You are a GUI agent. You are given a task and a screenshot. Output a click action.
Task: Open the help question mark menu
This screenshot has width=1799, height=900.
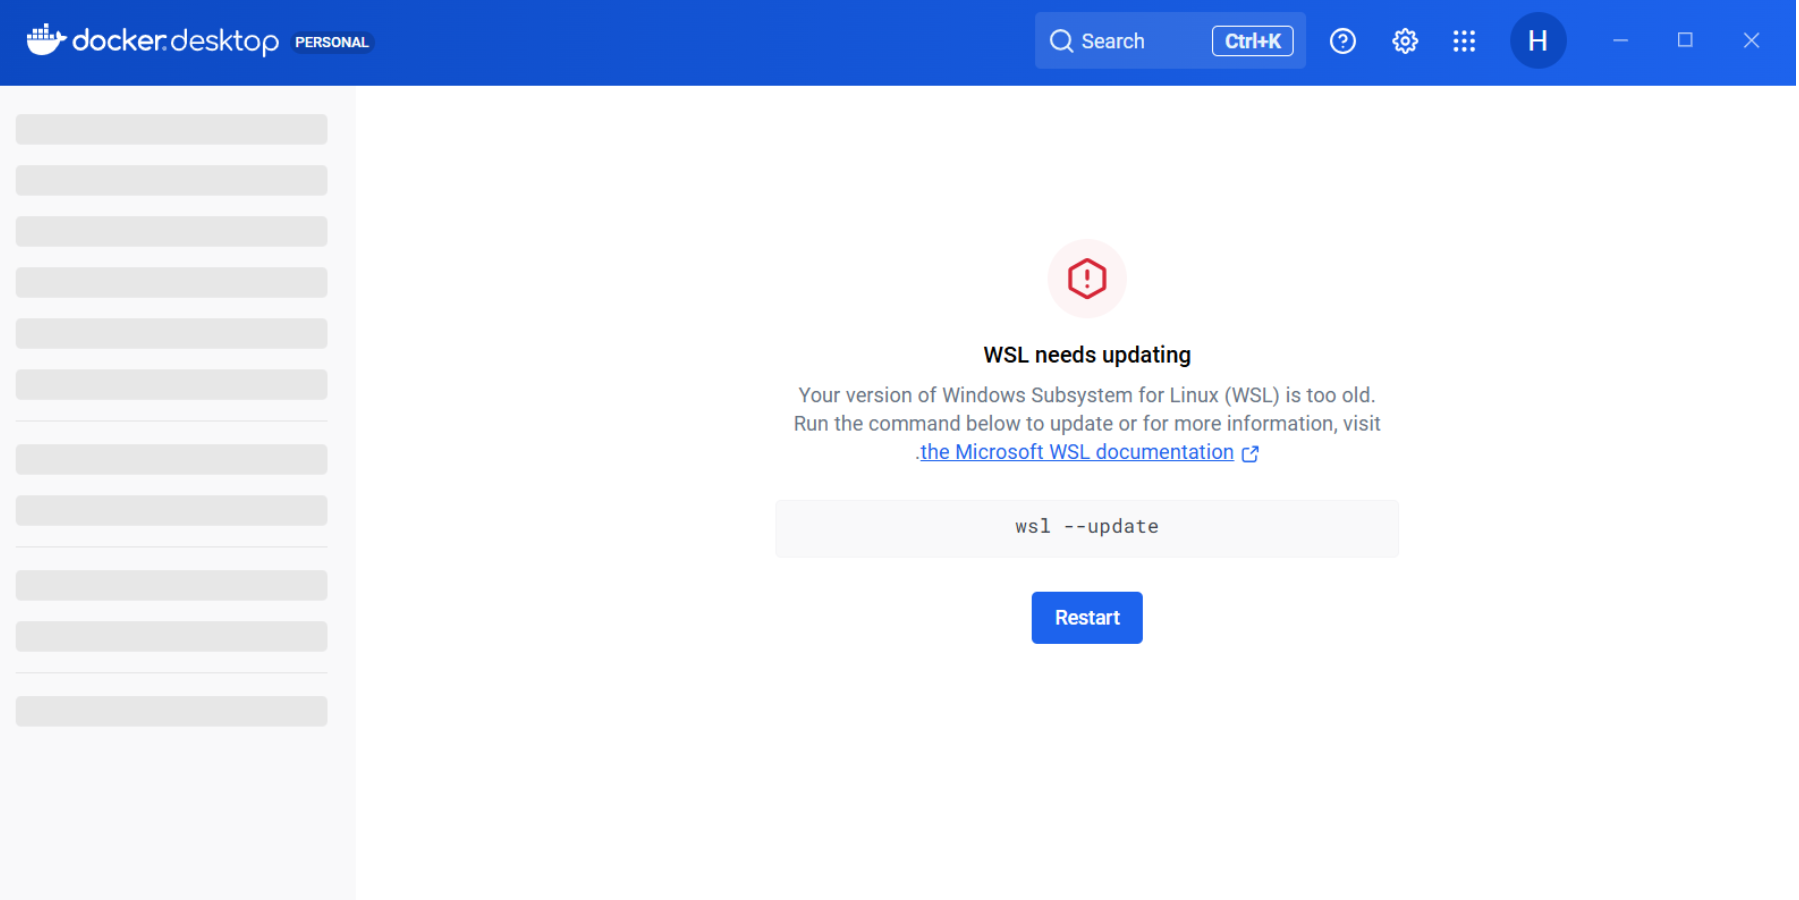click(x=1342, y=41)
